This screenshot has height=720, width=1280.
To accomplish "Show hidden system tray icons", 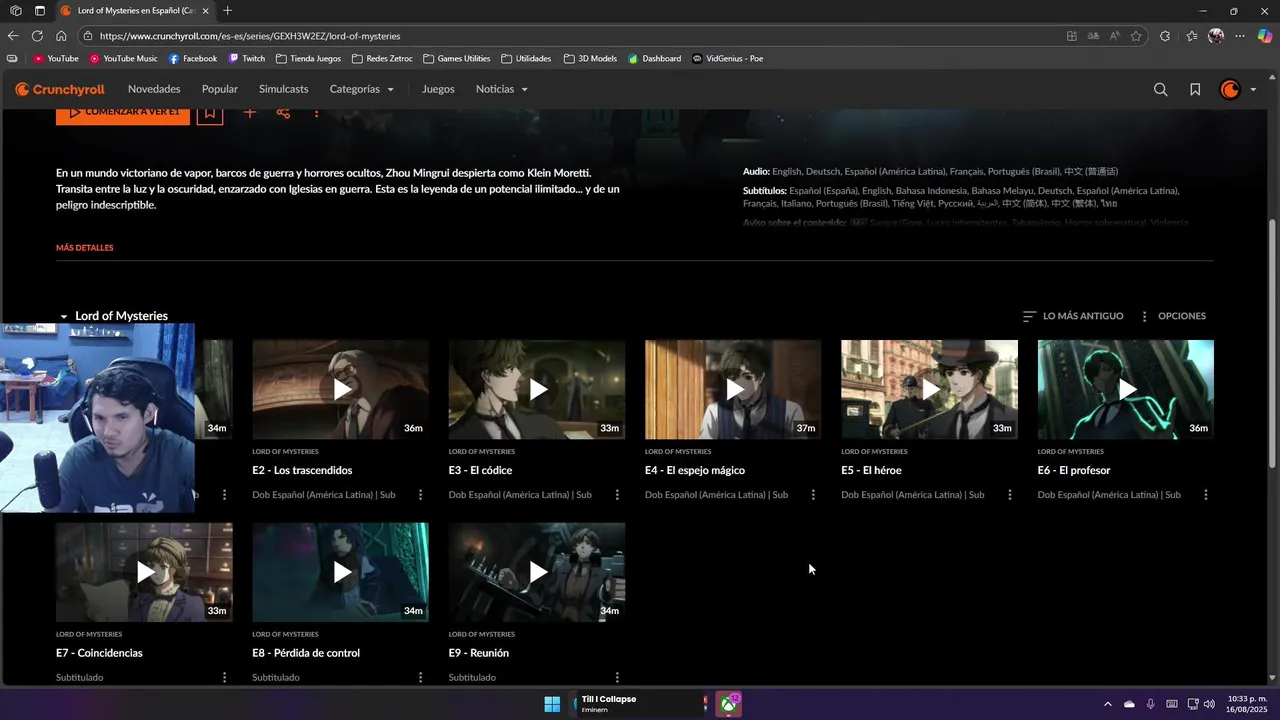I will (1107, 704).
